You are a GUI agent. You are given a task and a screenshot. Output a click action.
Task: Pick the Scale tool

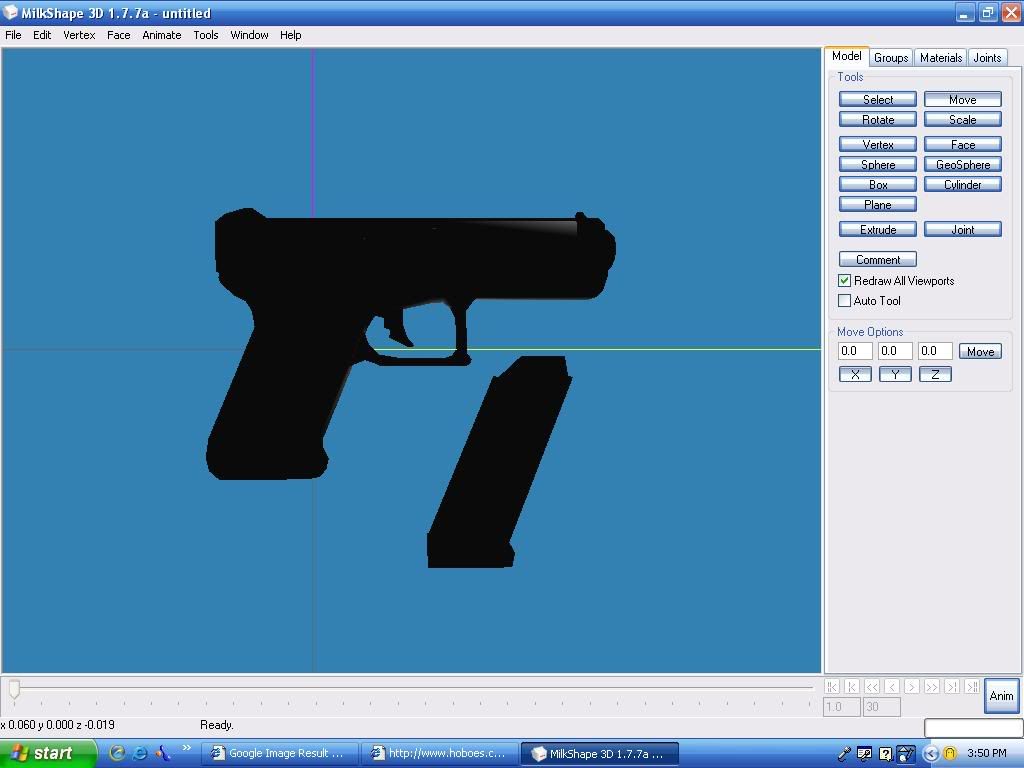(963, 120)
